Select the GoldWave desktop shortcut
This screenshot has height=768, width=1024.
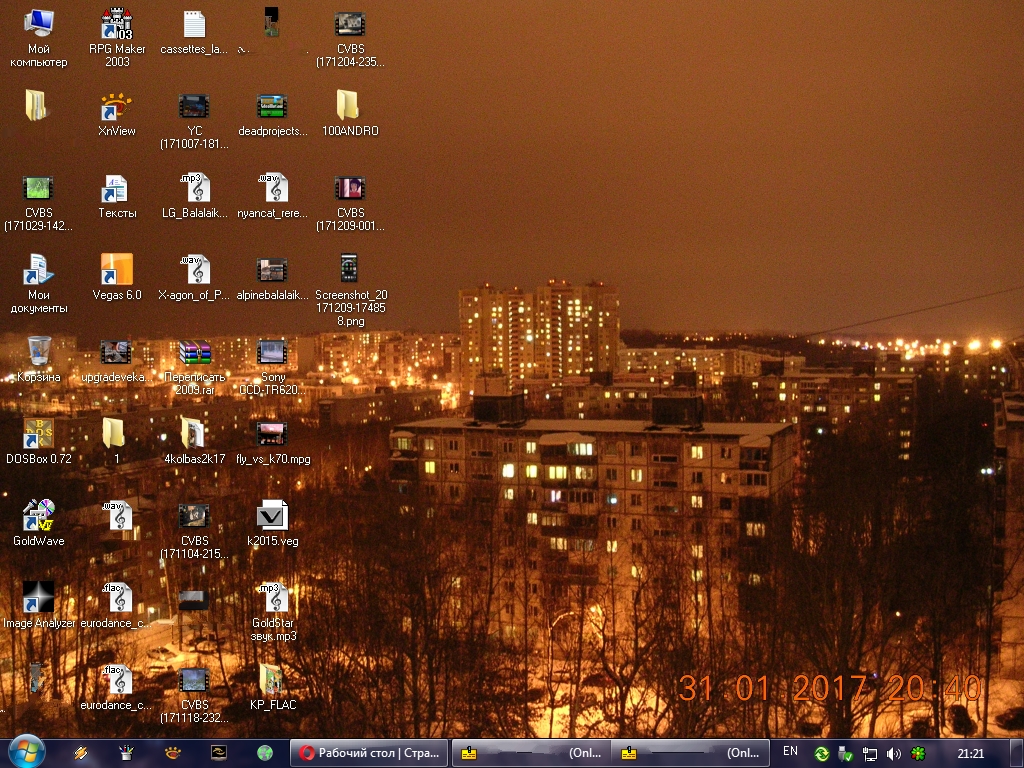tap(38, 515)
